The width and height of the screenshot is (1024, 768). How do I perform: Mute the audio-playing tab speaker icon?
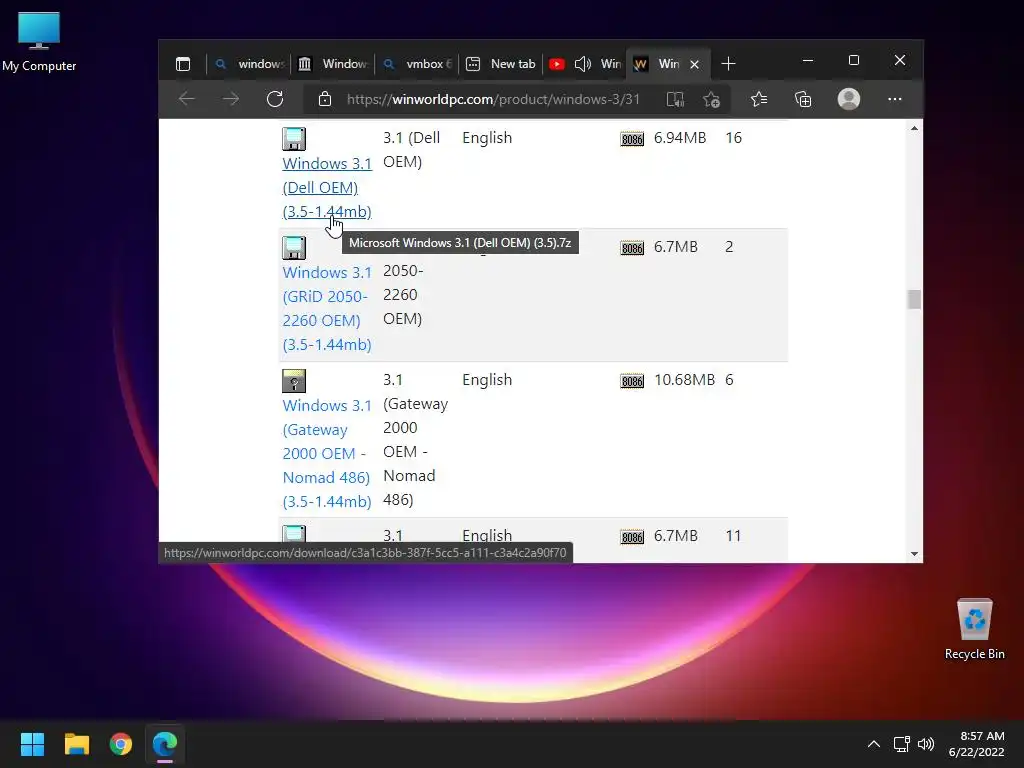(583, 63)
